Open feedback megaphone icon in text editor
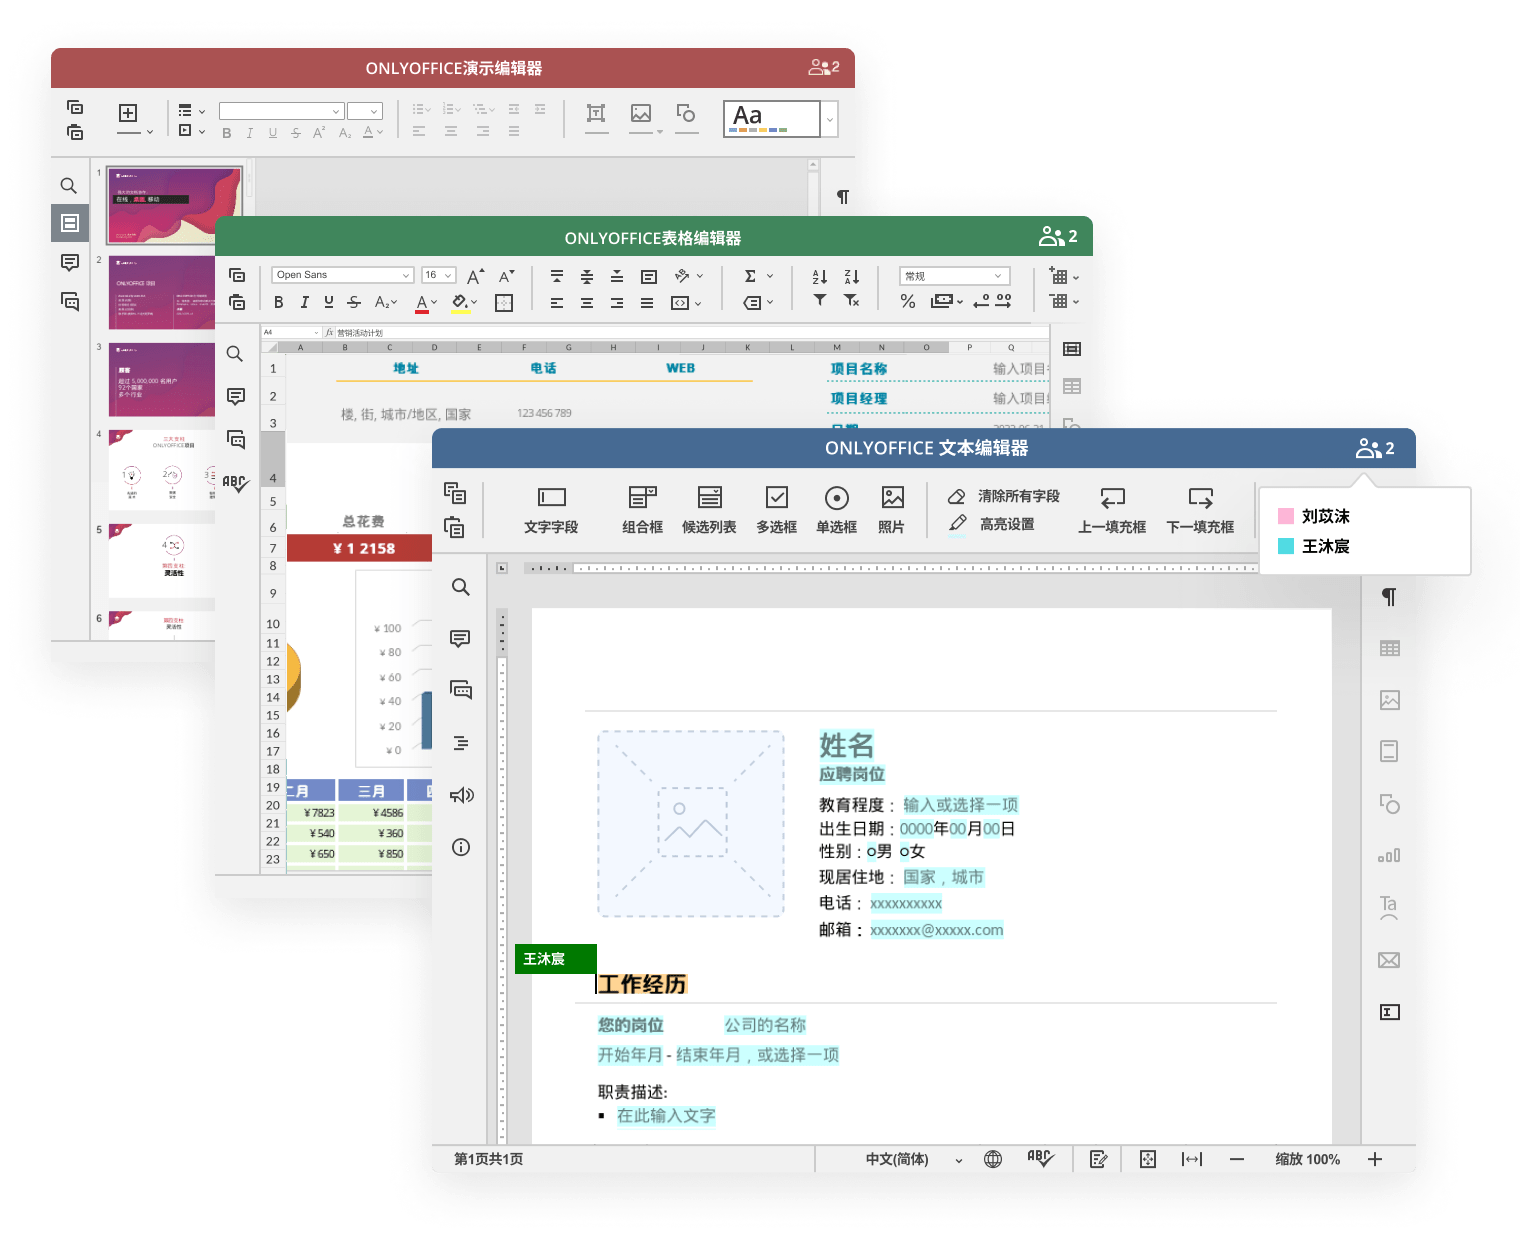Image resolution: width=1520 pixels, height=1240 pixels. [x=461, y=795]
